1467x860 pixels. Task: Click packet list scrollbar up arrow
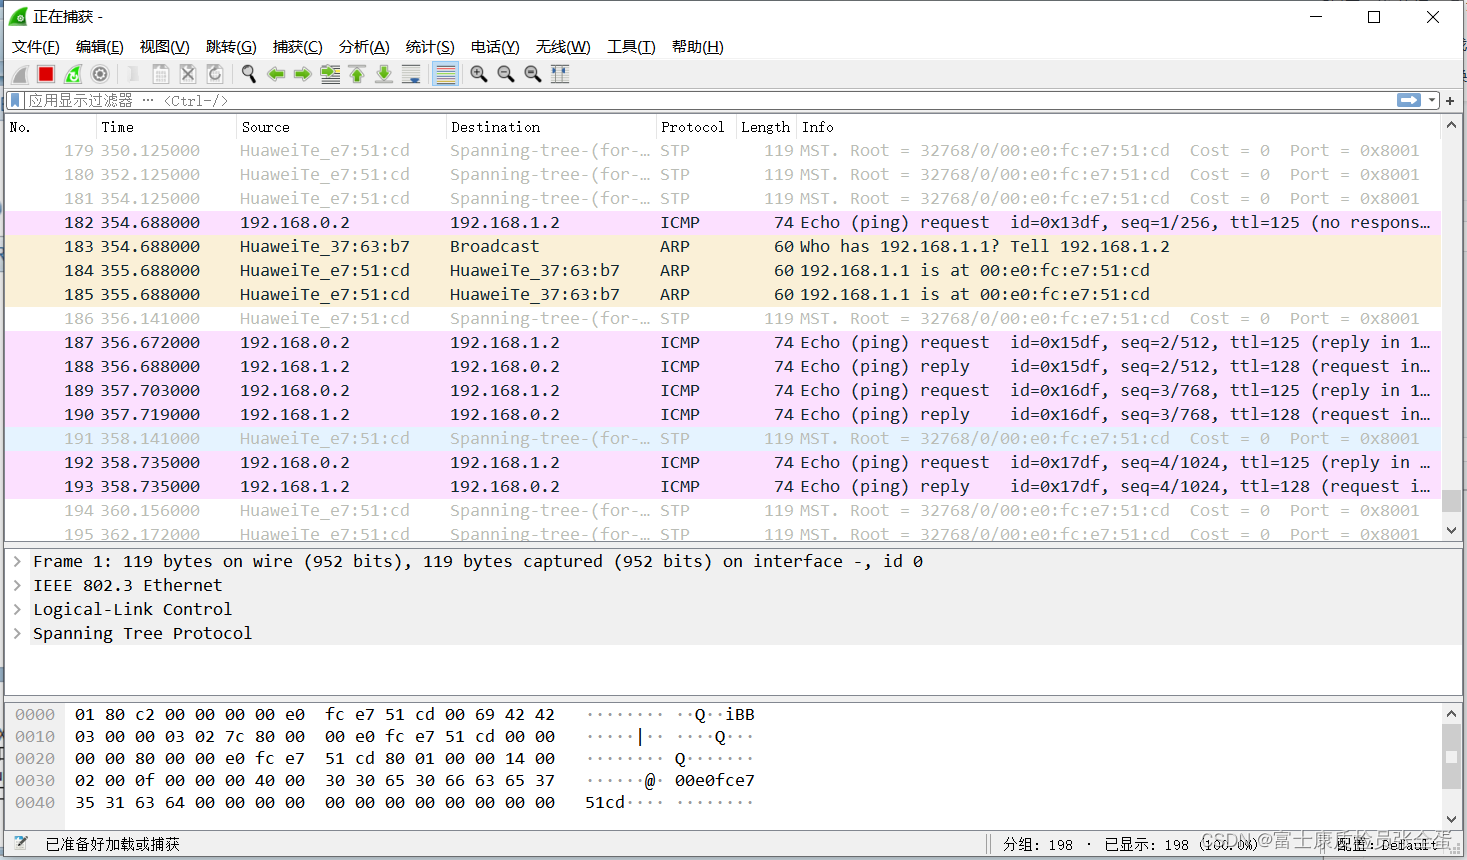point(1451,126)
